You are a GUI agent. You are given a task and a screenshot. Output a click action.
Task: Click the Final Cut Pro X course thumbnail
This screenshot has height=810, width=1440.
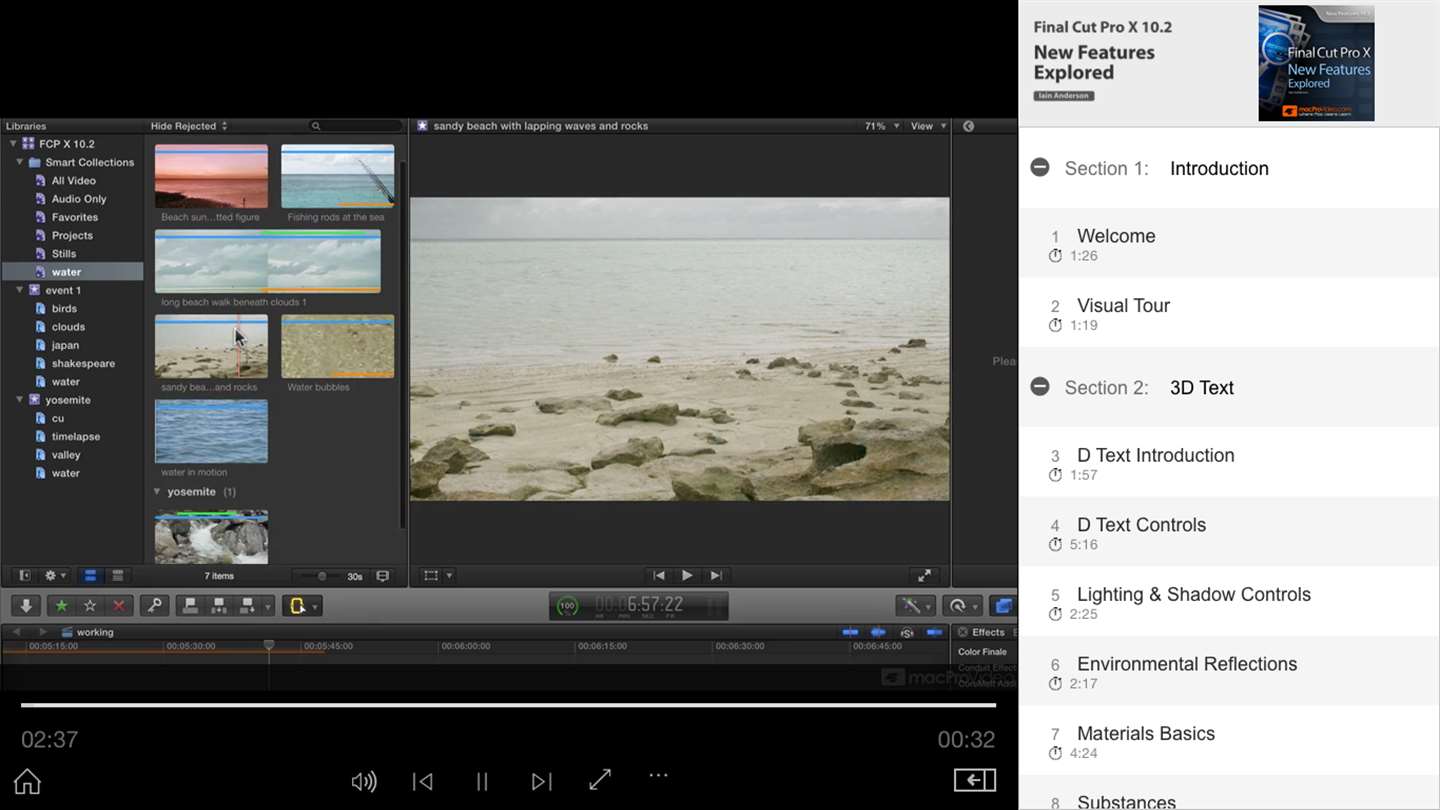click(x=1316, y=63)
